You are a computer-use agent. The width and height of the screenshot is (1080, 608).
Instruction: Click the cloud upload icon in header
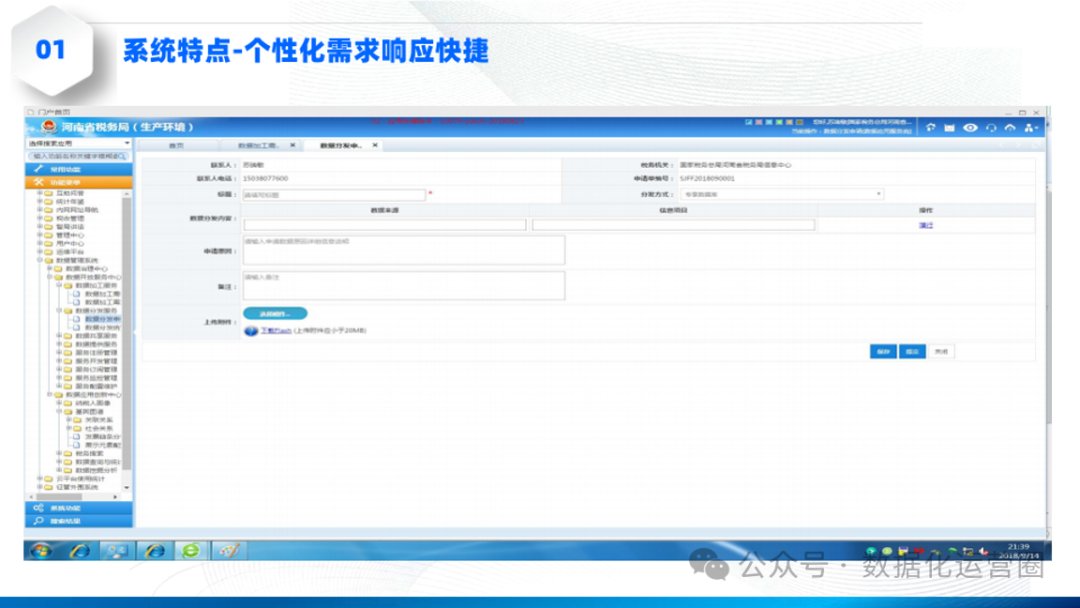[1010, 127]
